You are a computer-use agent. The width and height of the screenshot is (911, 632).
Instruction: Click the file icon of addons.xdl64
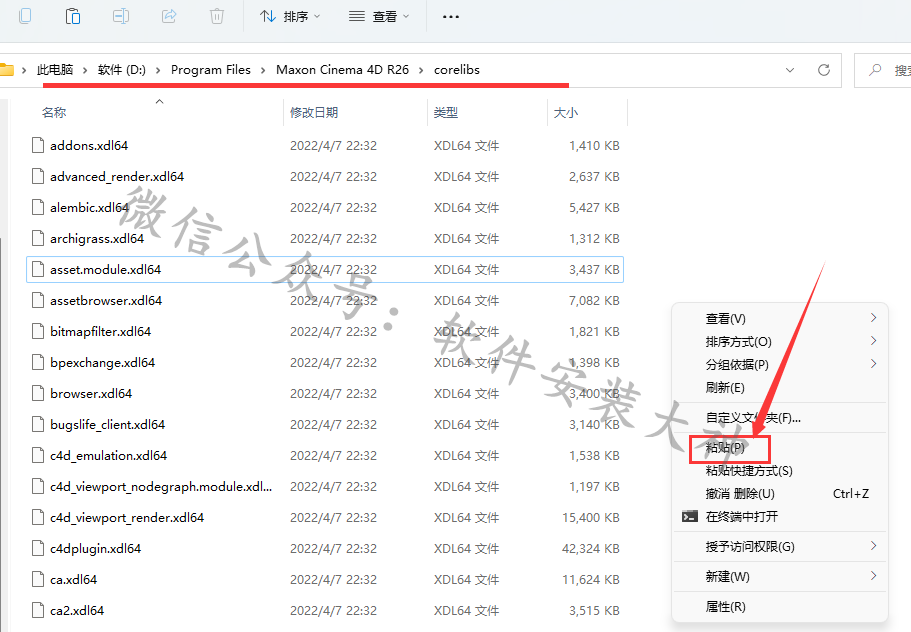(x=39, y=145)
